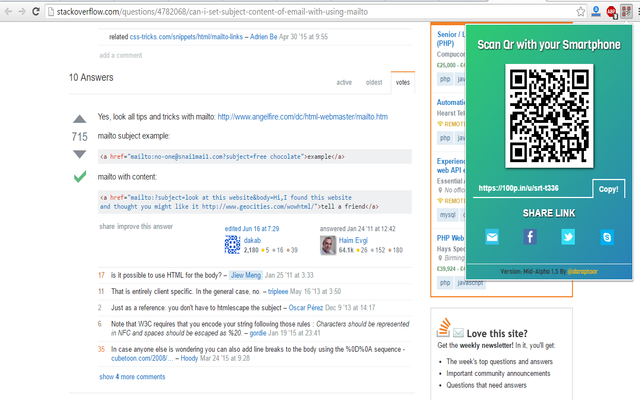Click Scan Qr with your Smartphone title

(x=549, y=44)
